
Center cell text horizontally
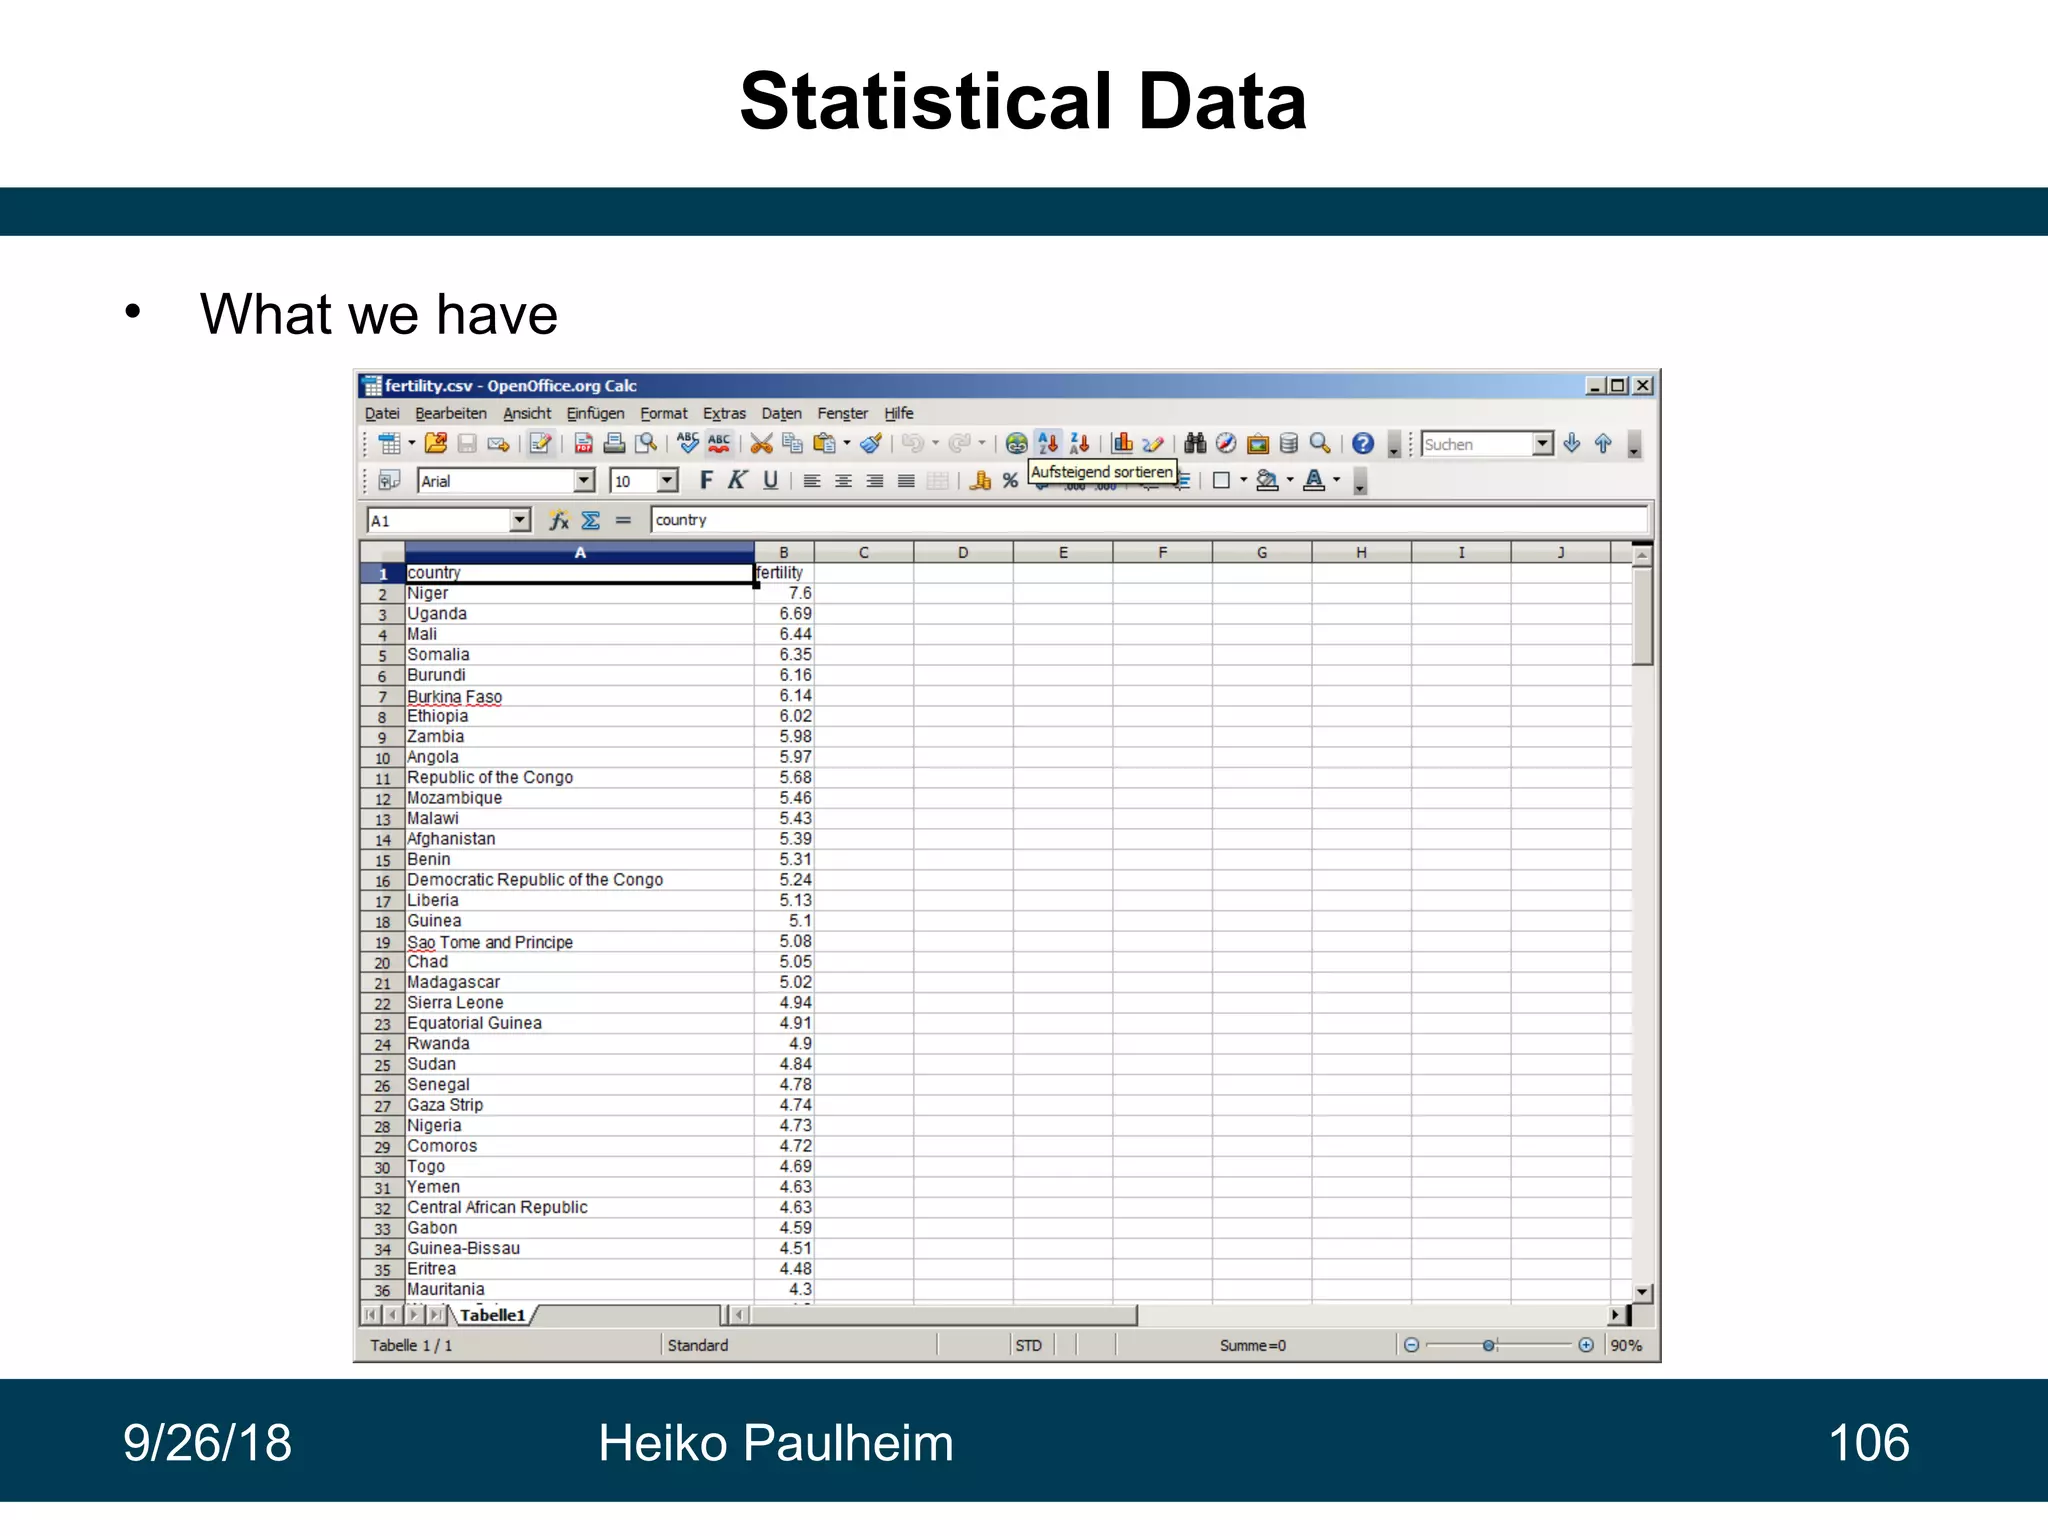pos(843,481)
